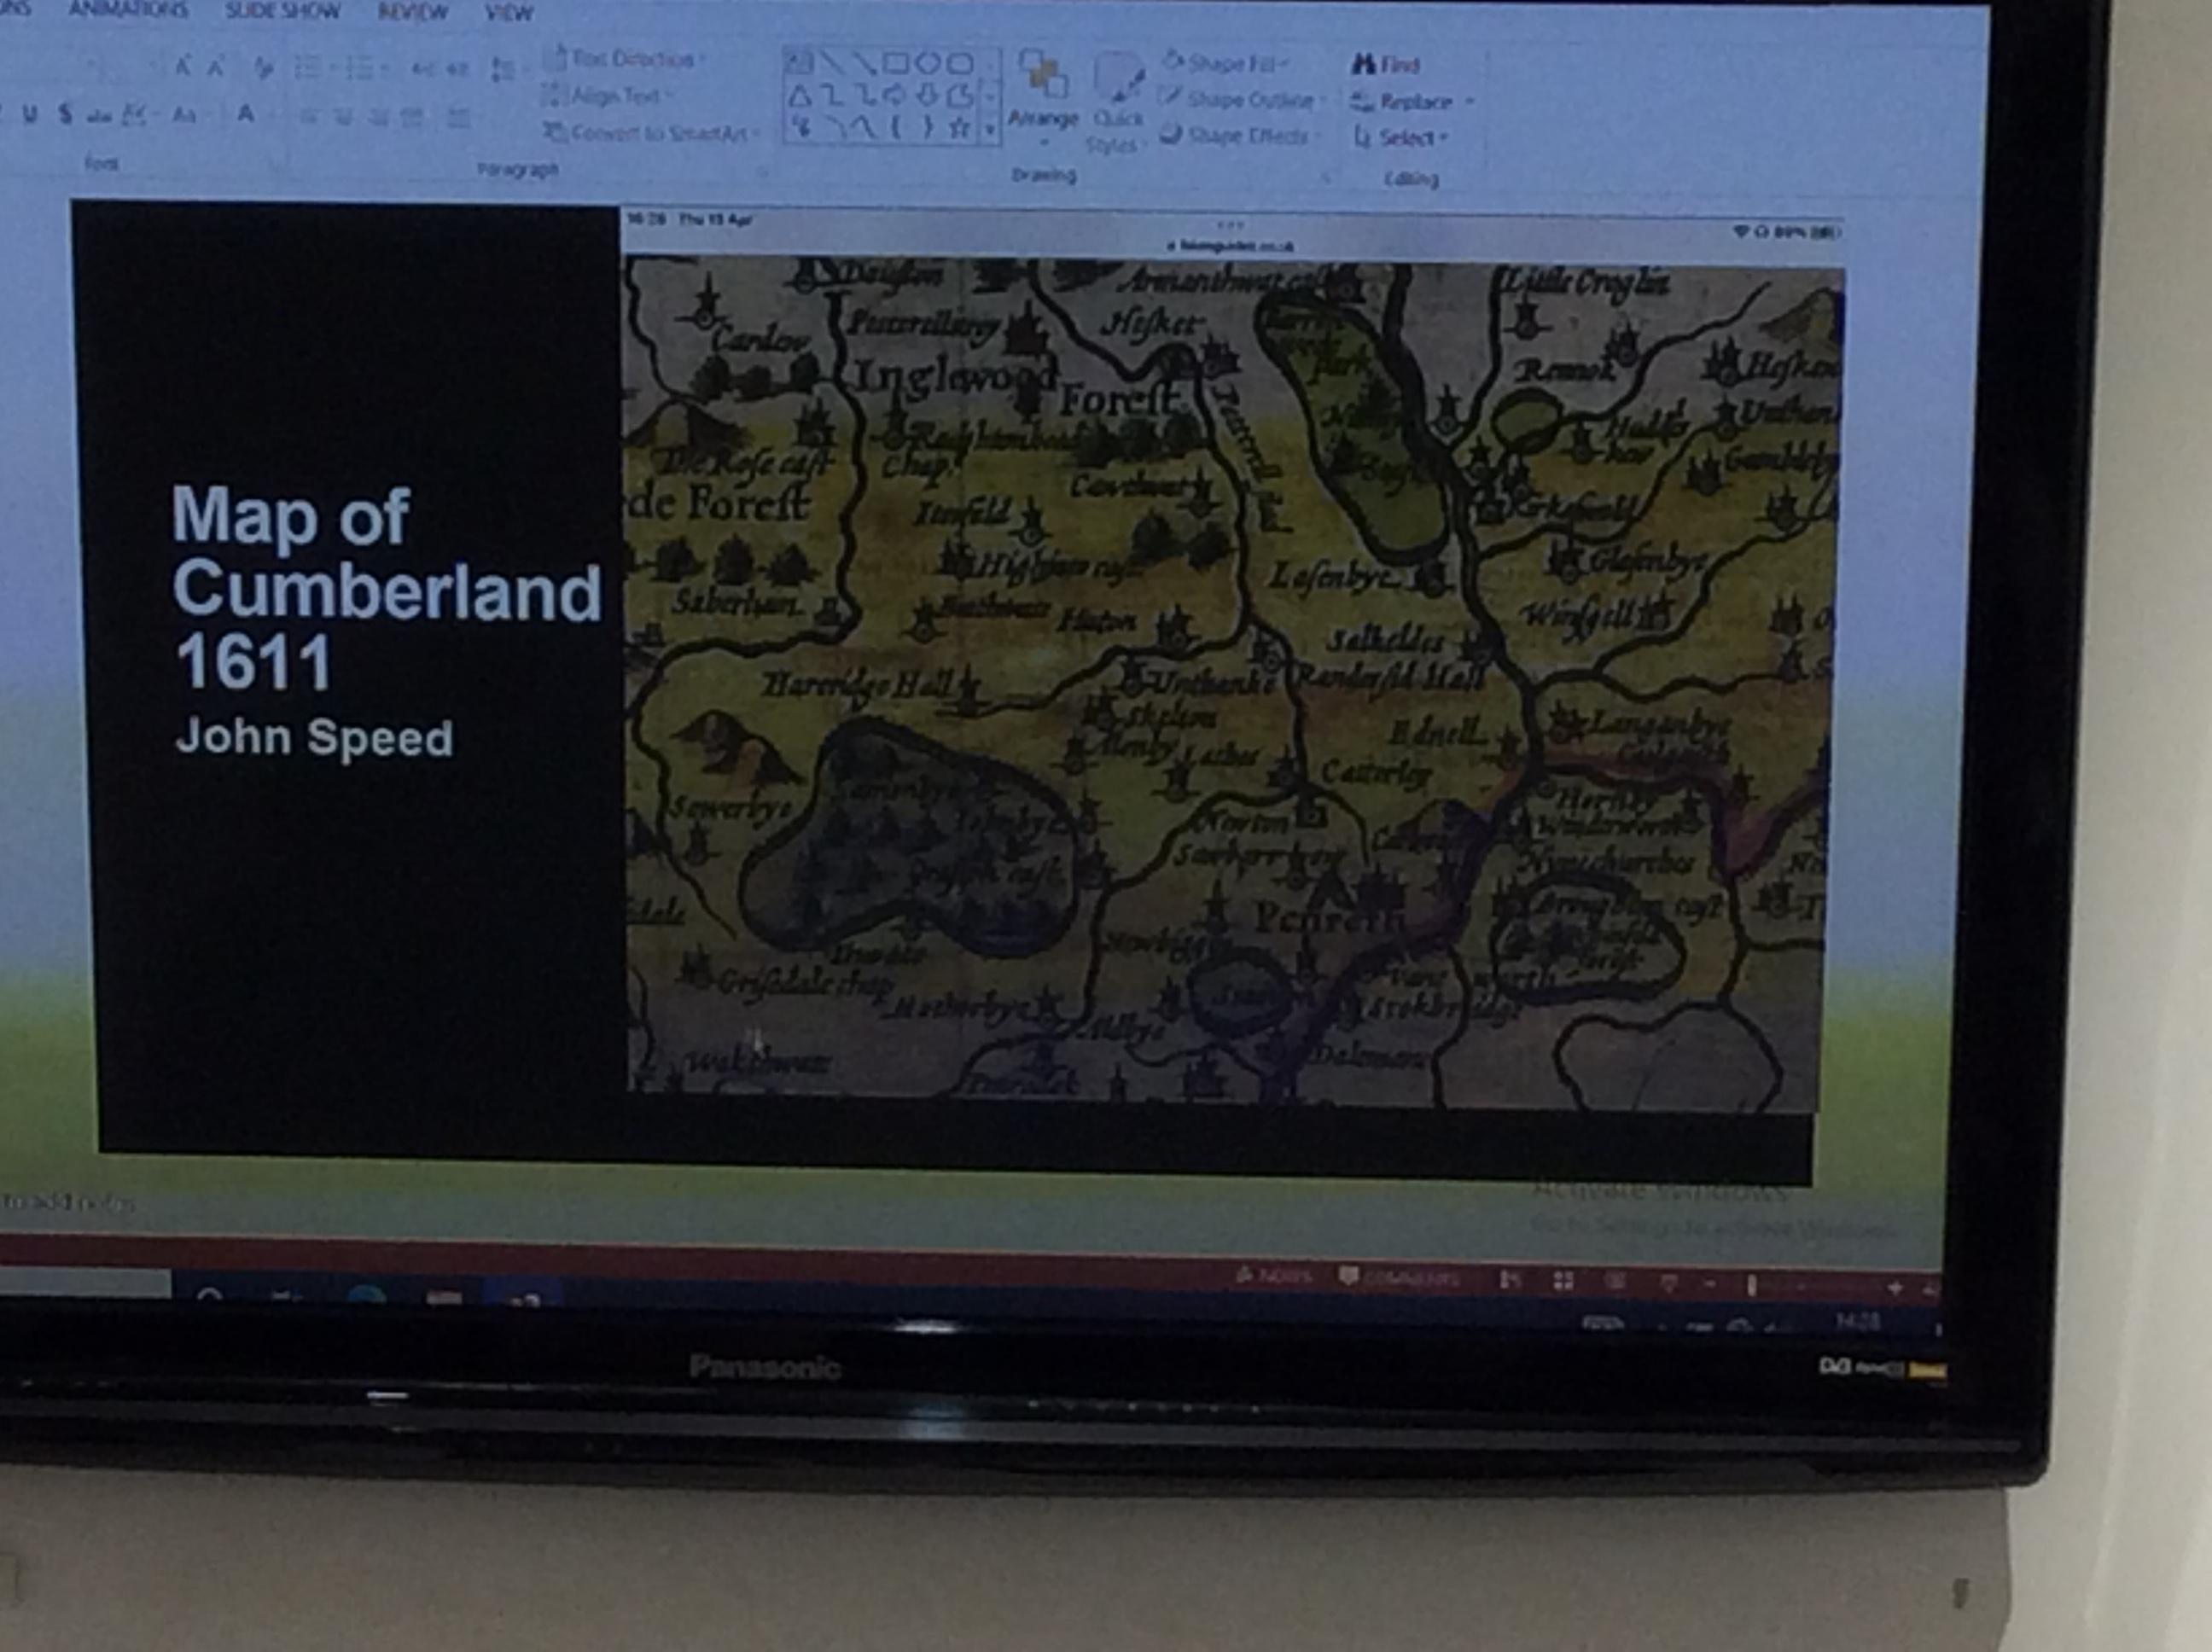Switch to the REVIEW ribbon tab

tap(413, 12)
